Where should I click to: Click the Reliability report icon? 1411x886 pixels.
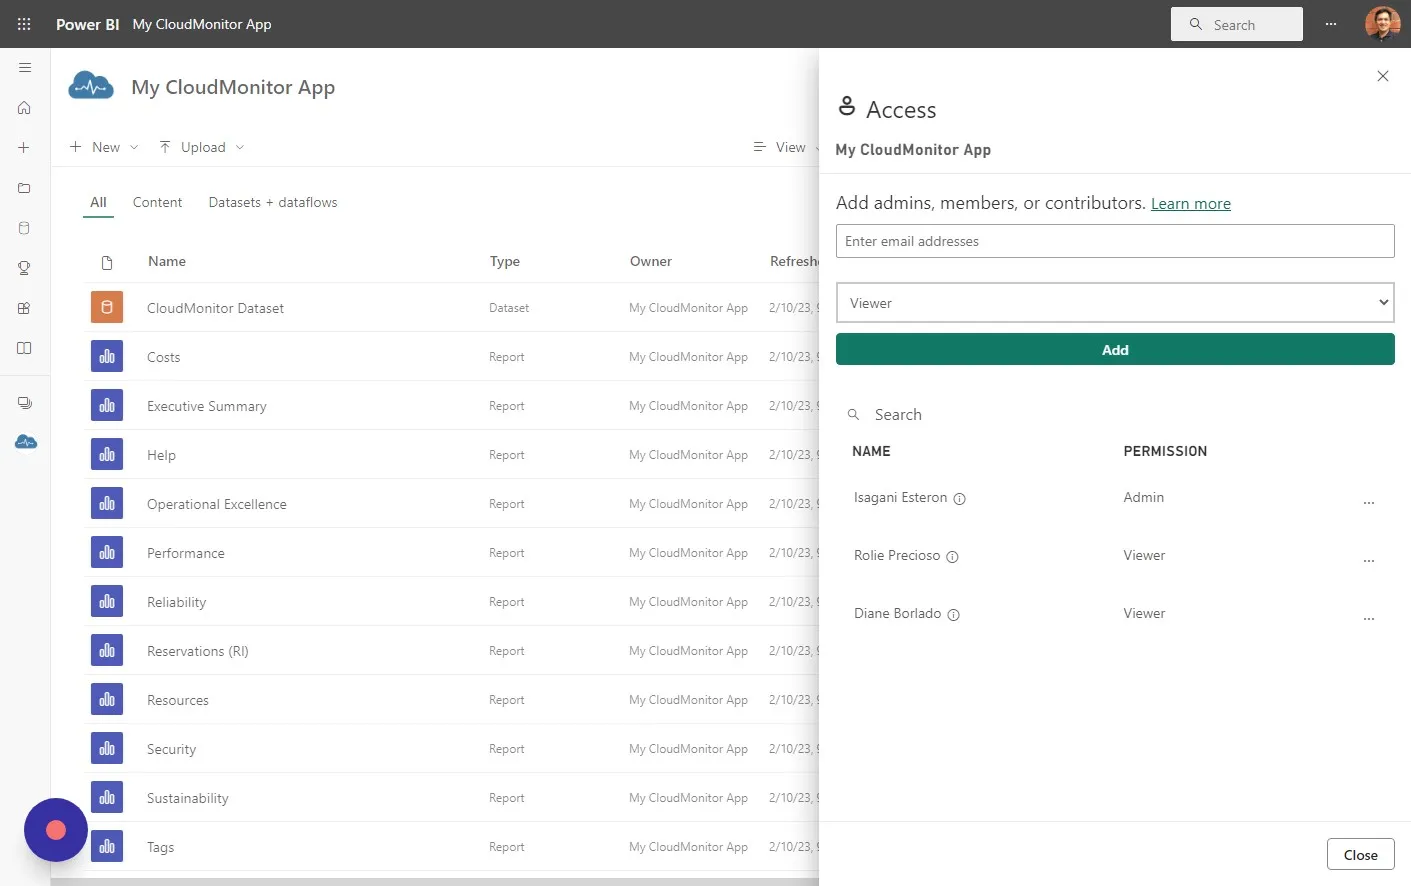coord(107,601)
